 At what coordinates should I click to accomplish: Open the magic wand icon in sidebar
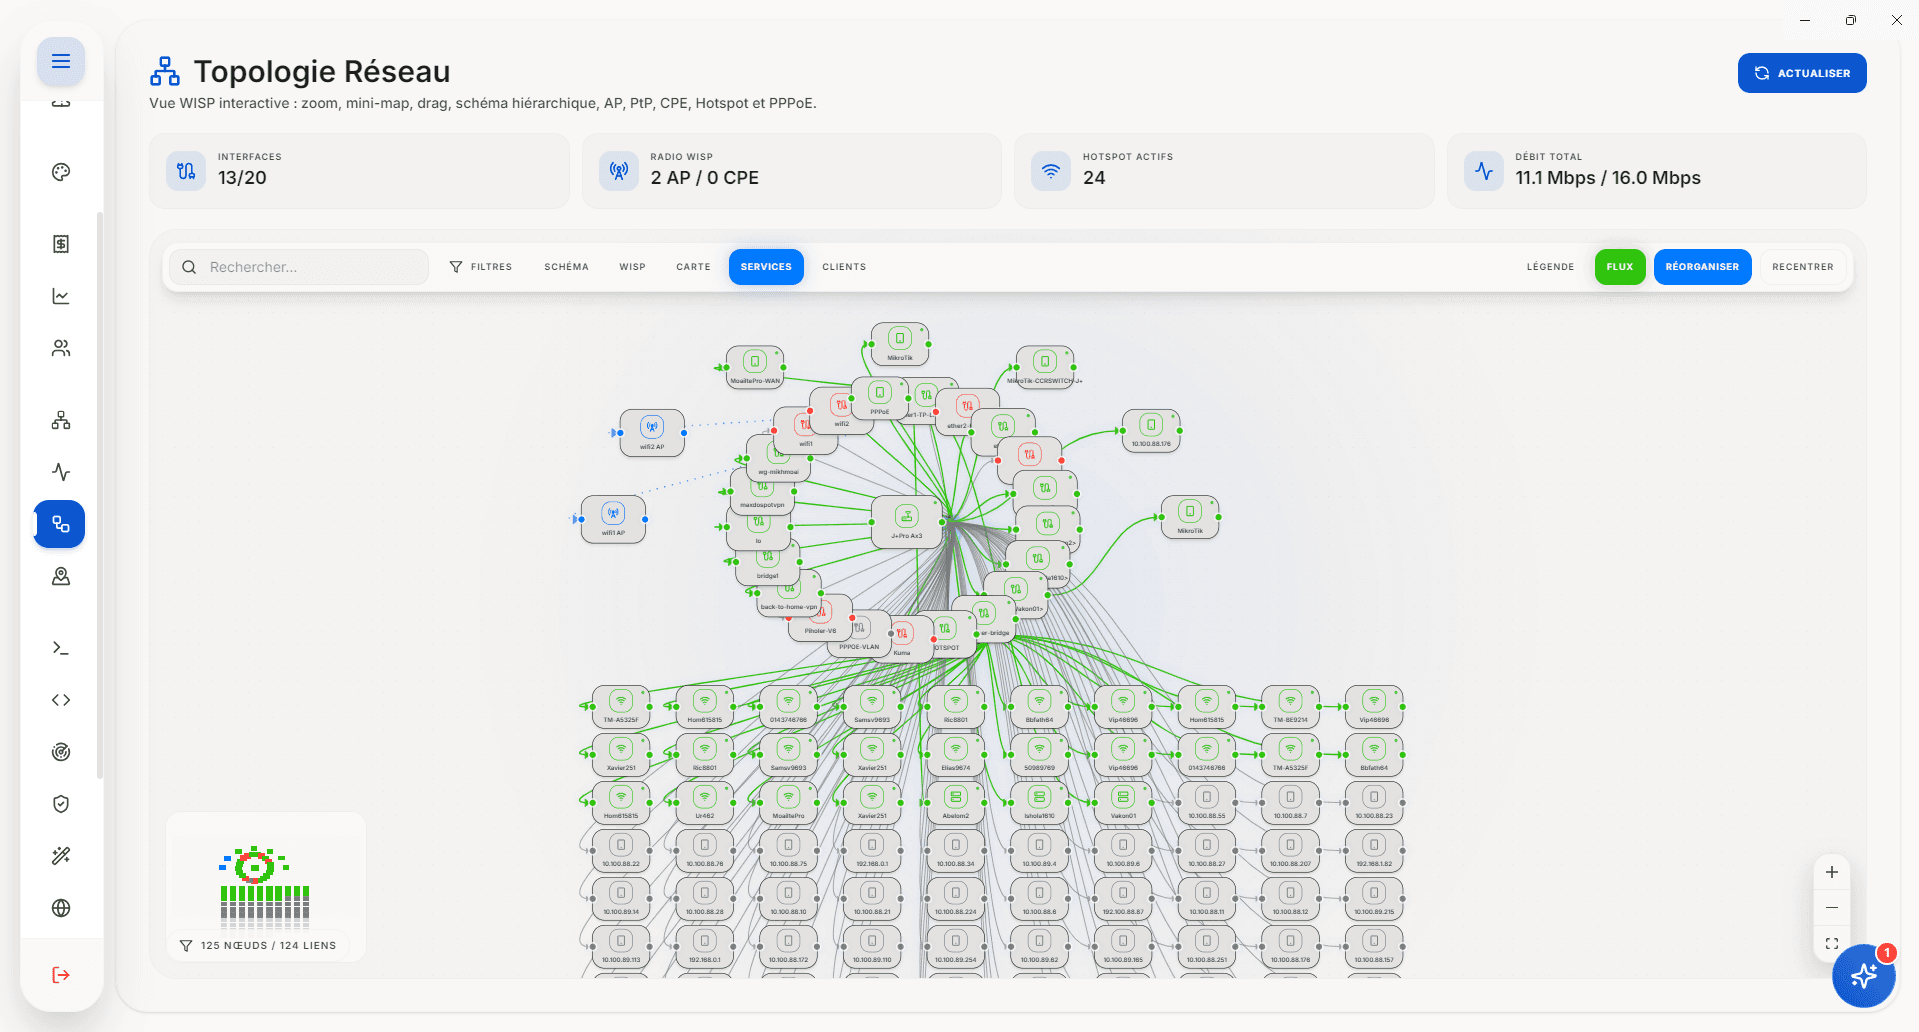[61, 856]
